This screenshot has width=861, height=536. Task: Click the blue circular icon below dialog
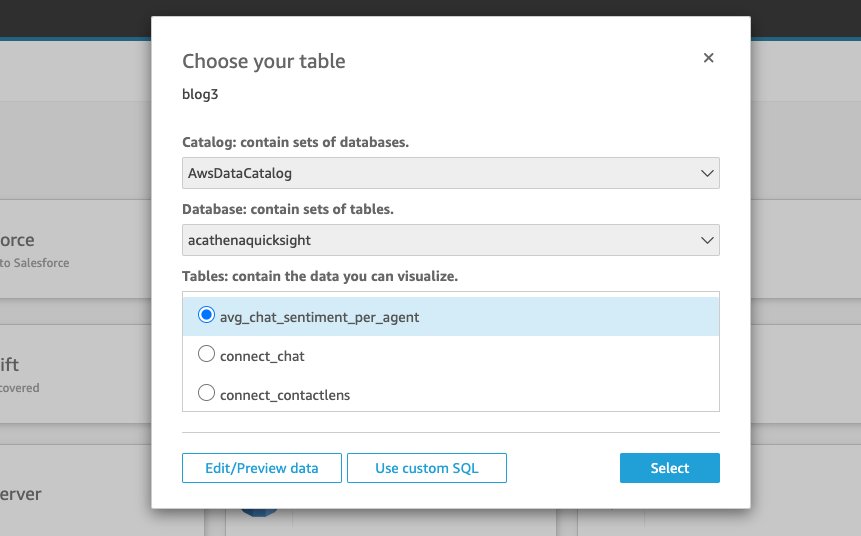pos(260,513)
